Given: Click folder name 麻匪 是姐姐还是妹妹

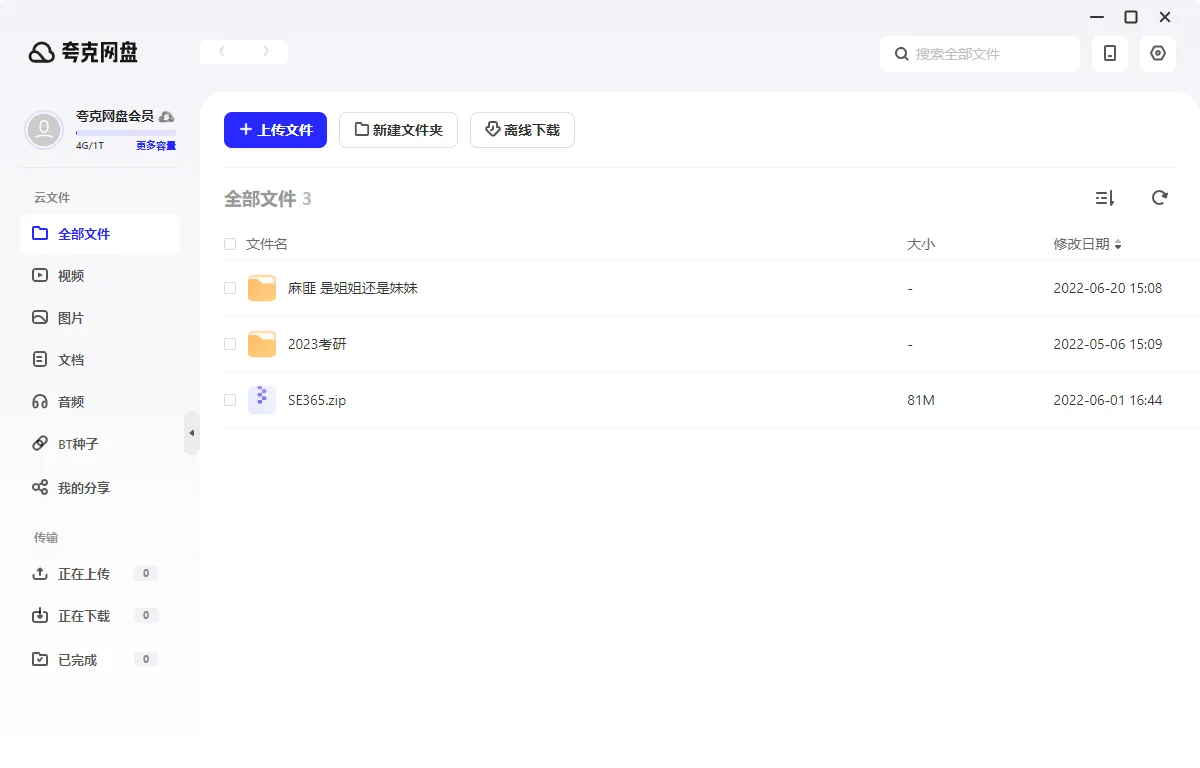Looking at the screenshot, I should tap(353, 288).
